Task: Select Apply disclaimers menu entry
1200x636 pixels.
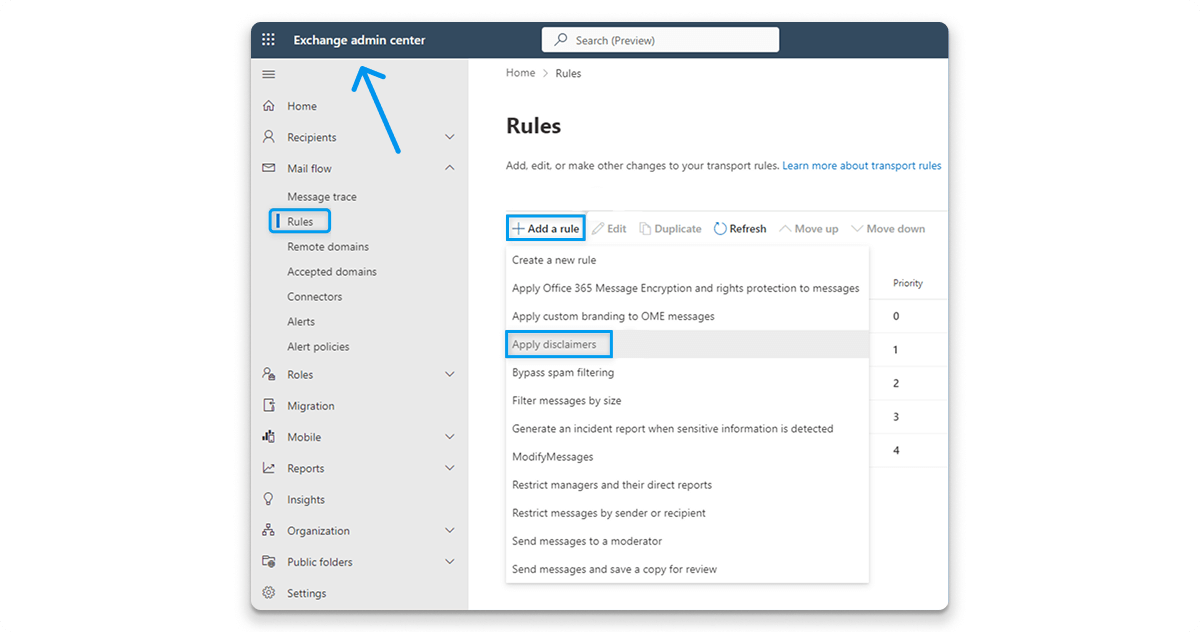Action: click(x=687, y=344)
